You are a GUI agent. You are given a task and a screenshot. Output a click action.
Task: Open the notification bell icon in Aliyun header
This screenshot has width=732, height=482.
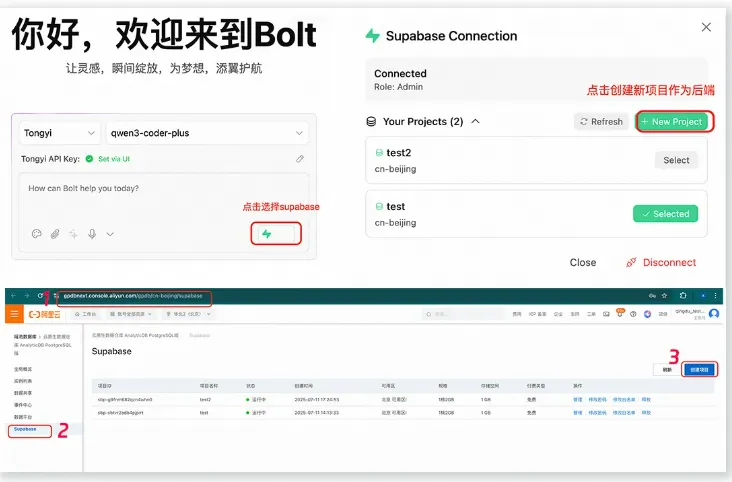tap(619, 314)
